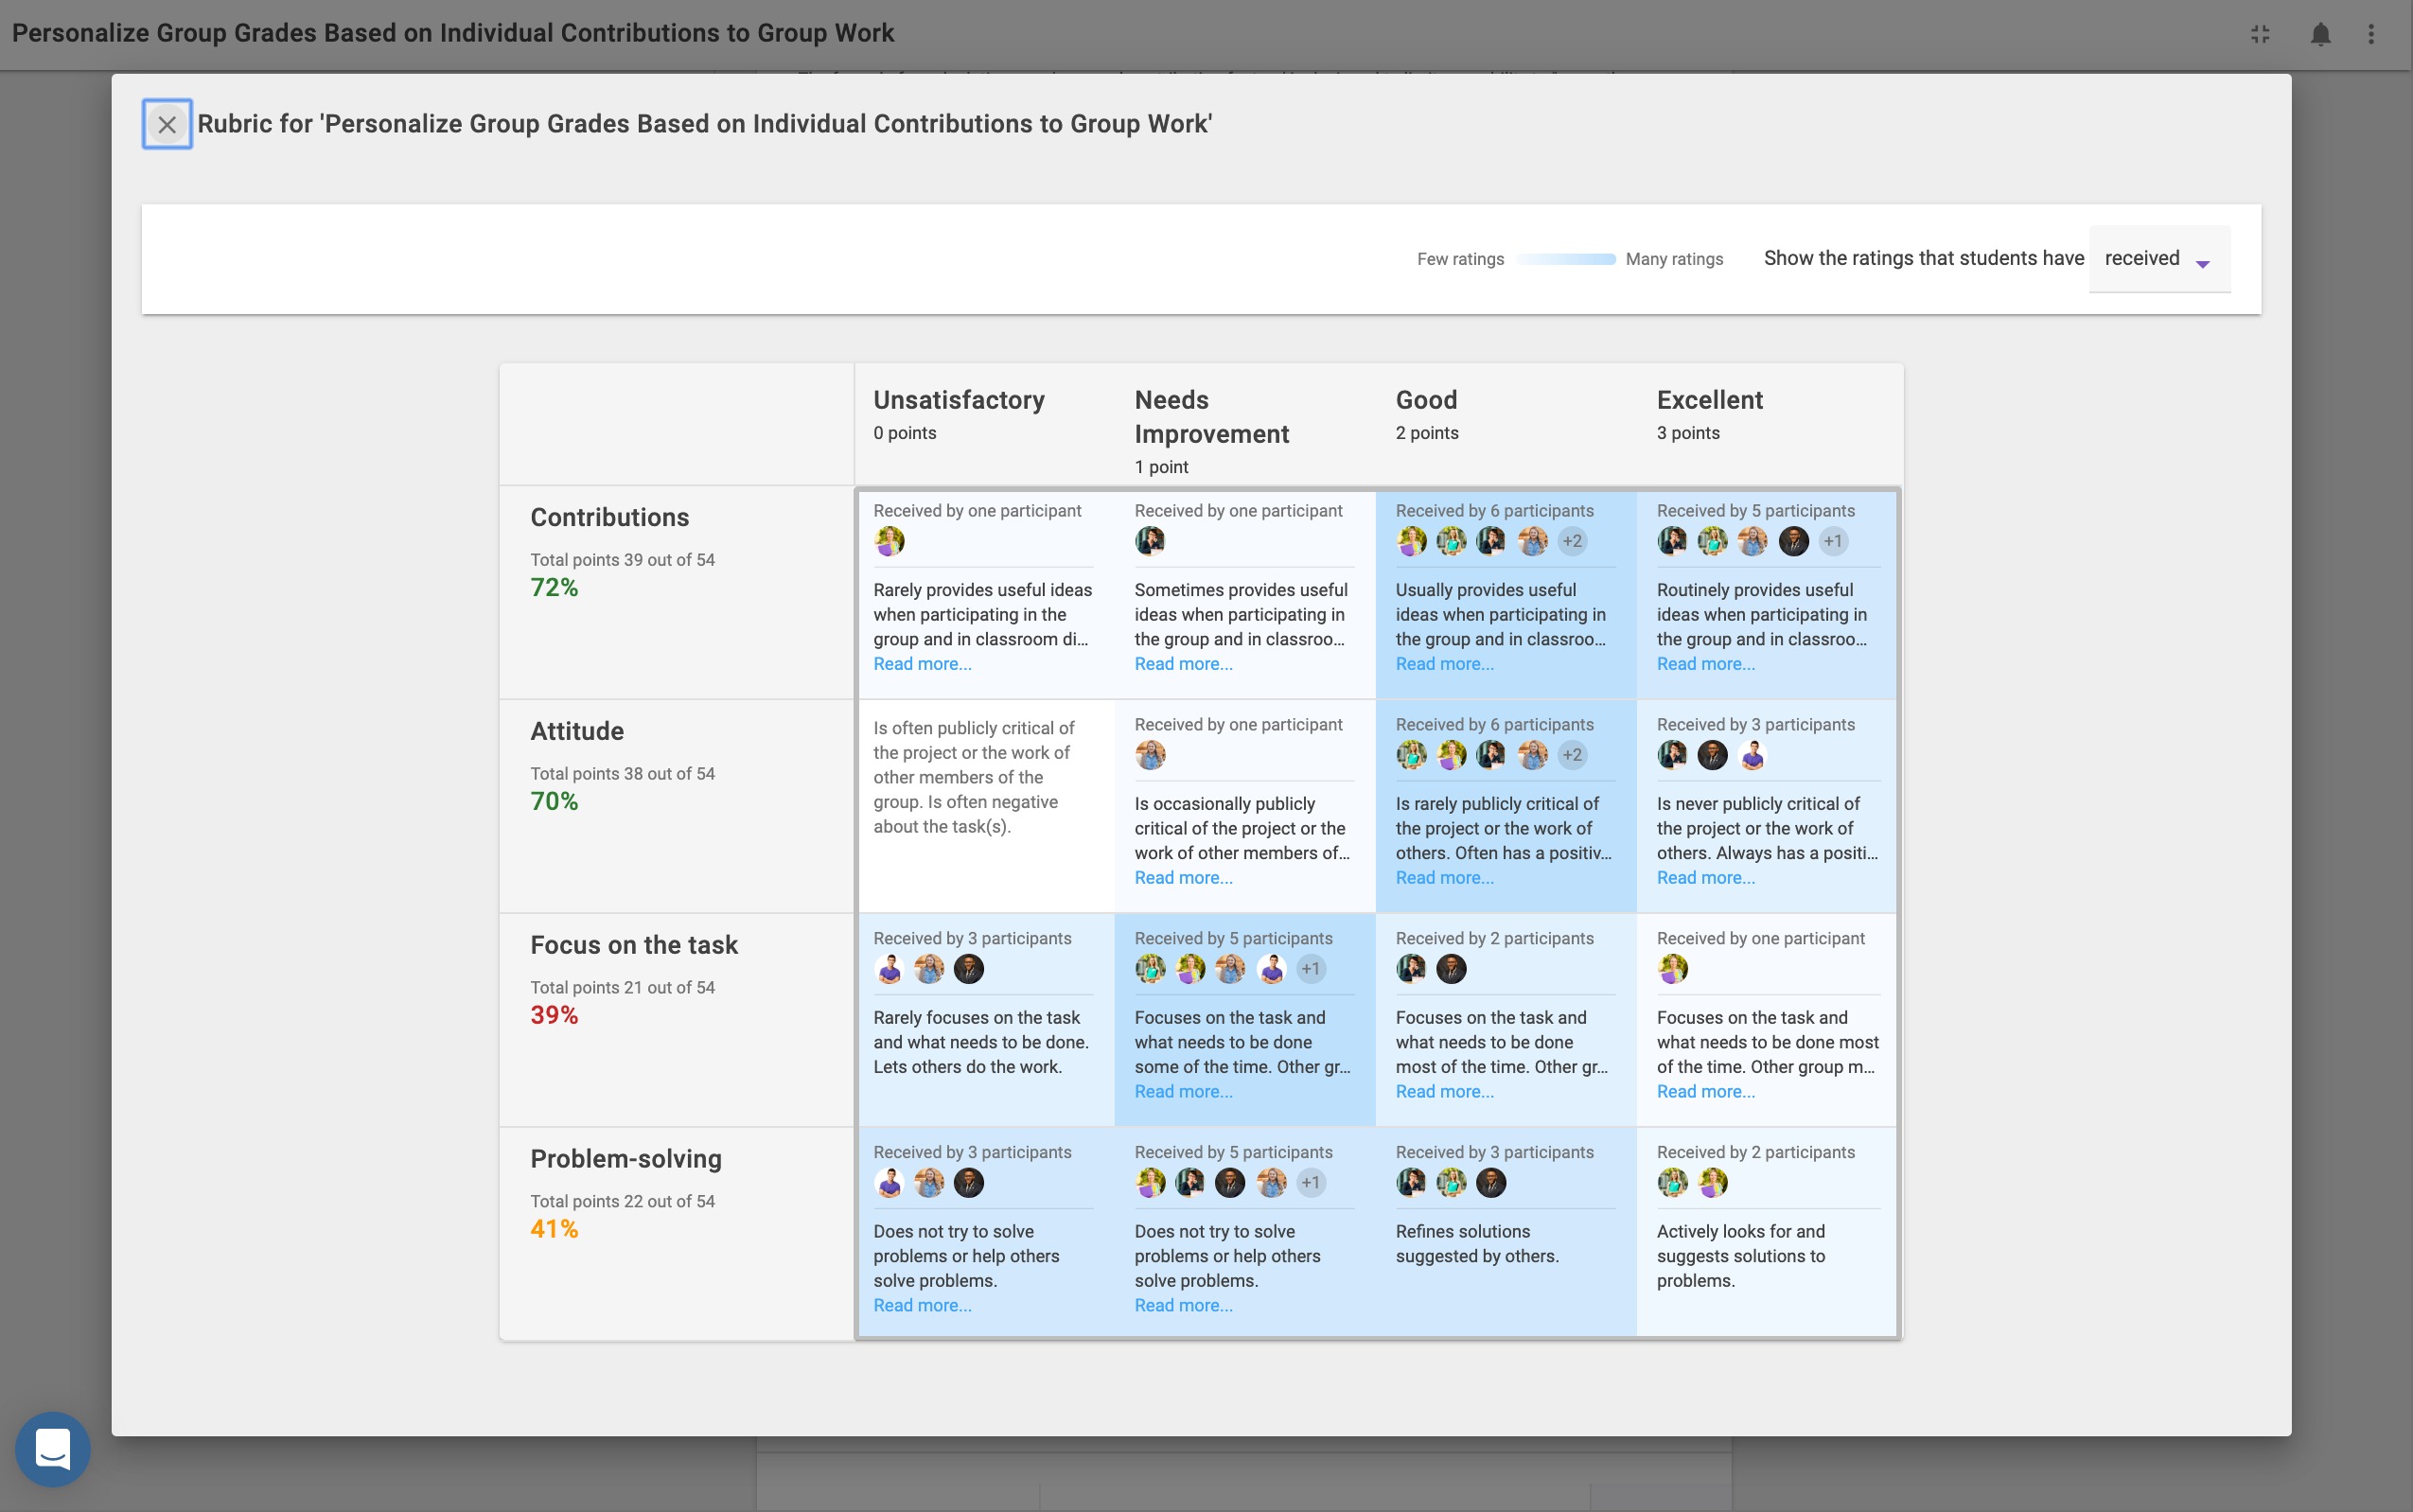
Task: Click the +2 avatars badge in Contributions Good
Action: [1572, 541]
